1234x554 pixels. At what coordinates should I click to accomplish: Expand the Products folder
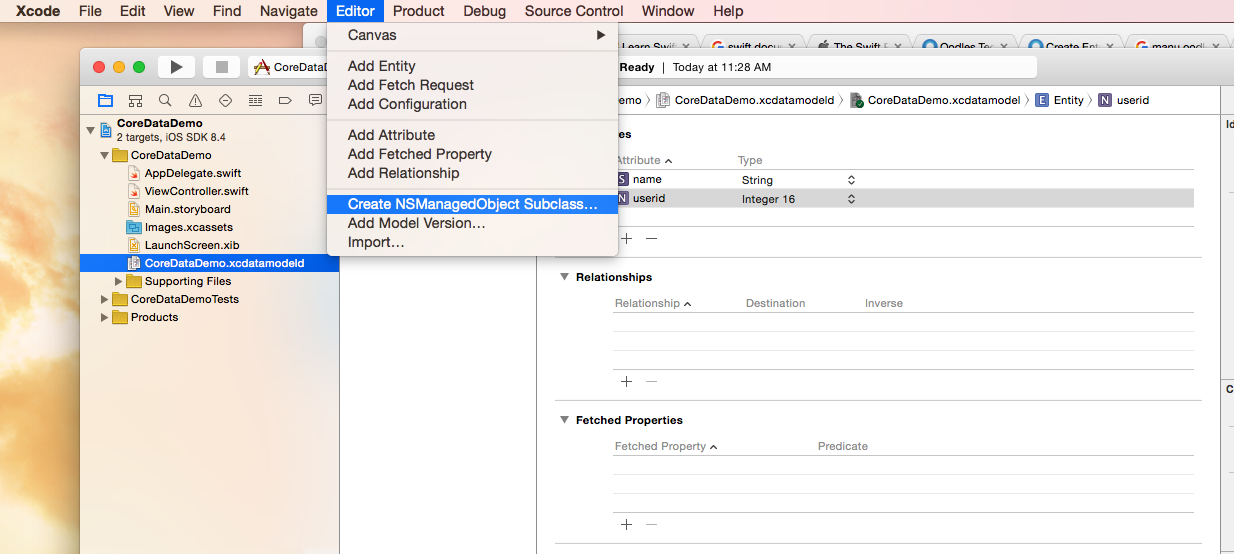click(104, 317)
